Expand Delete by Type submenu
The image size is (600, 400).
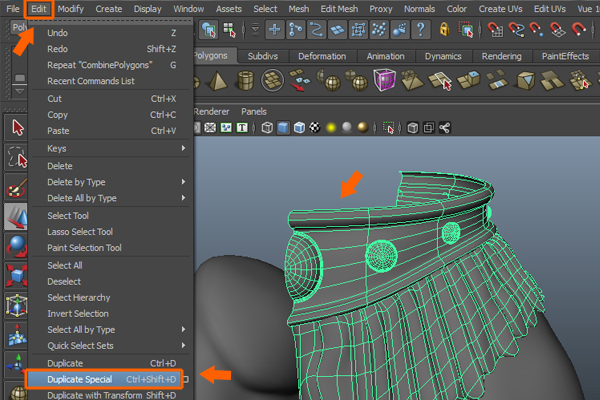(x=110, y=182)
